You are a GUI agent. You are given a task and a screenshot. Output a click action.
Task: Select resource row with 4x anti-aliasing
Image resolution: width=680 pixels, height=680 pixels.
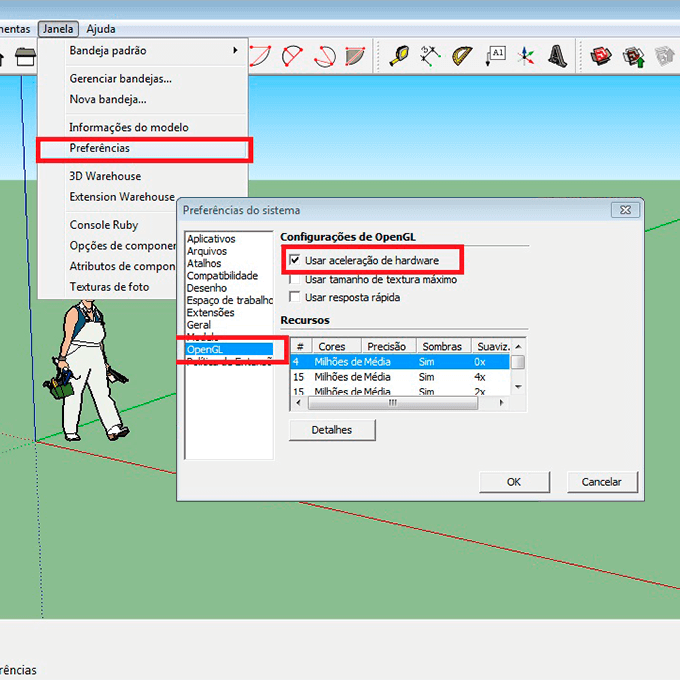tap(400, 377)
